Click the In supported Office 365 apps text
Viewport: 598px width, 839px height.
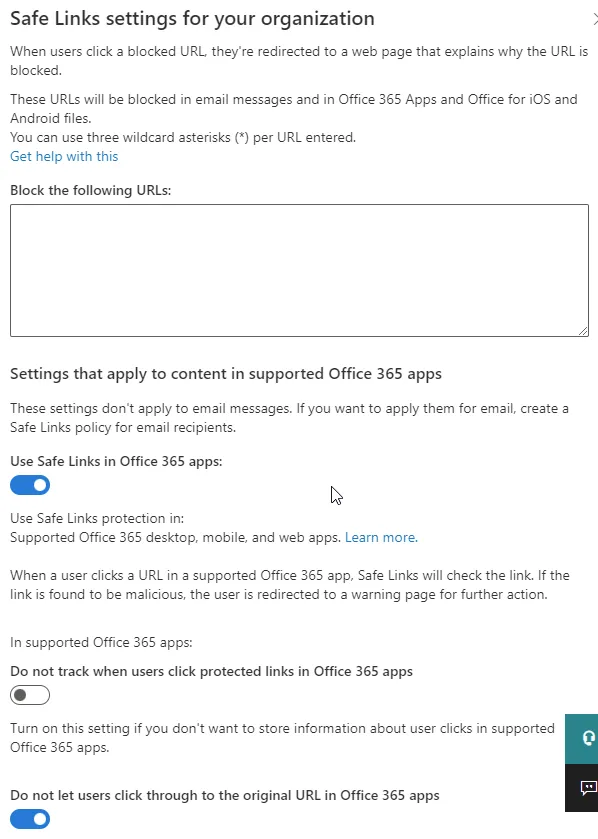point(101,642)
